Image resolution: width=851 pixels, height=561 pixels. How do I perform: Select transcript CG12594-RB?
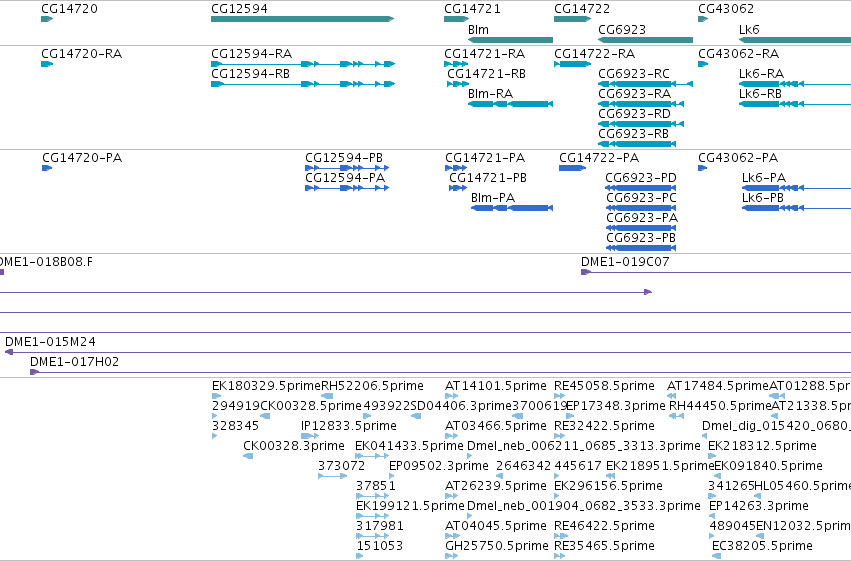coord(303,84)
